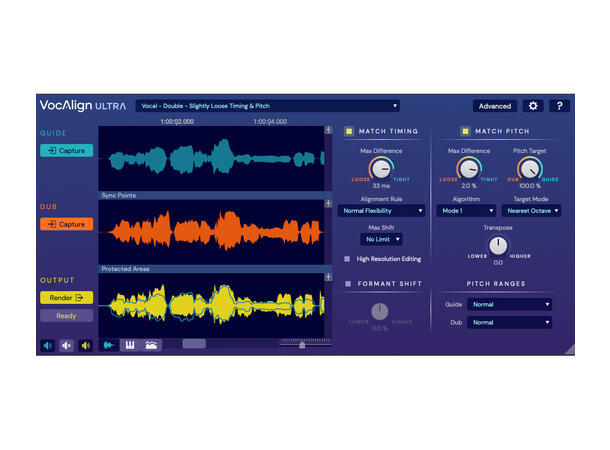Toggle the Match Pitch enable box
Viewport: 610px width, 450px height.
tap(465, 131)
